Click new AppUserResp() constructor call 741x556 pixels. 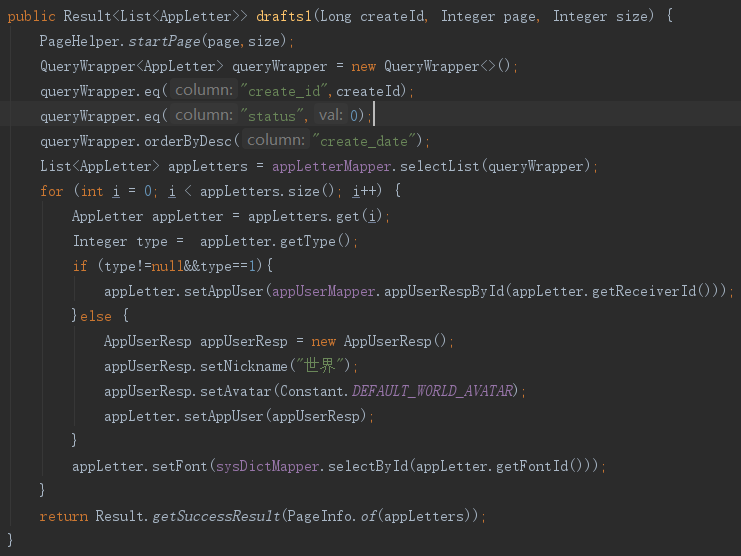pos(379,342)
